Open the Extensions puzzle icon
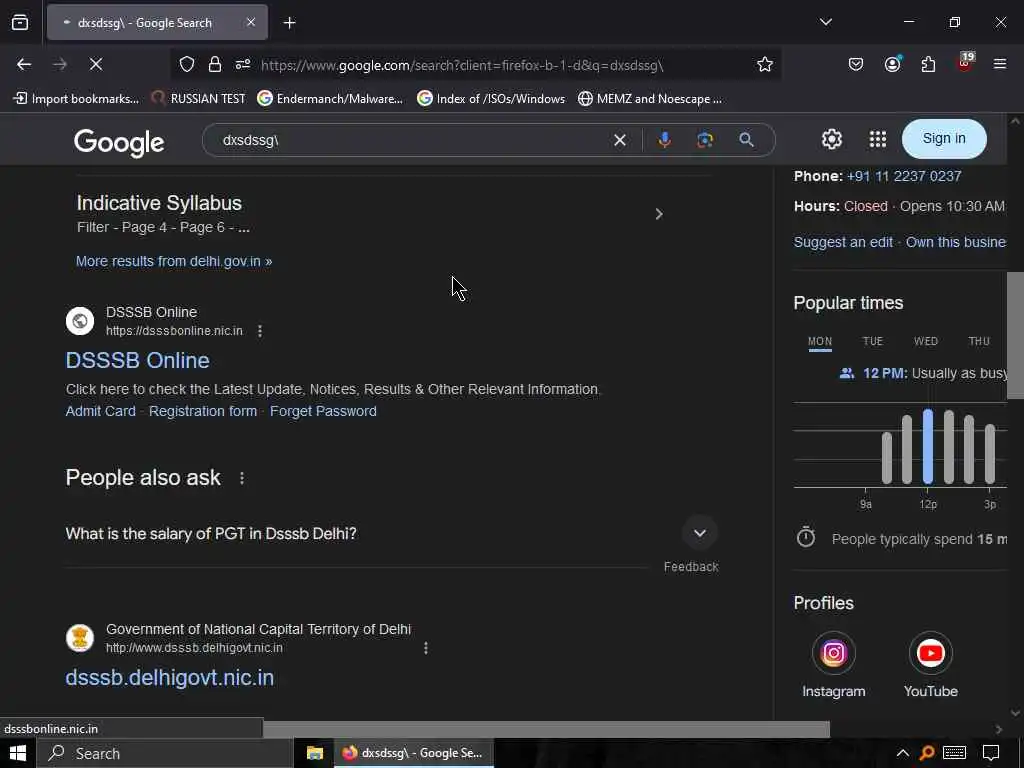The height and width of the screenshot is (768, 1024). [928, 64]
